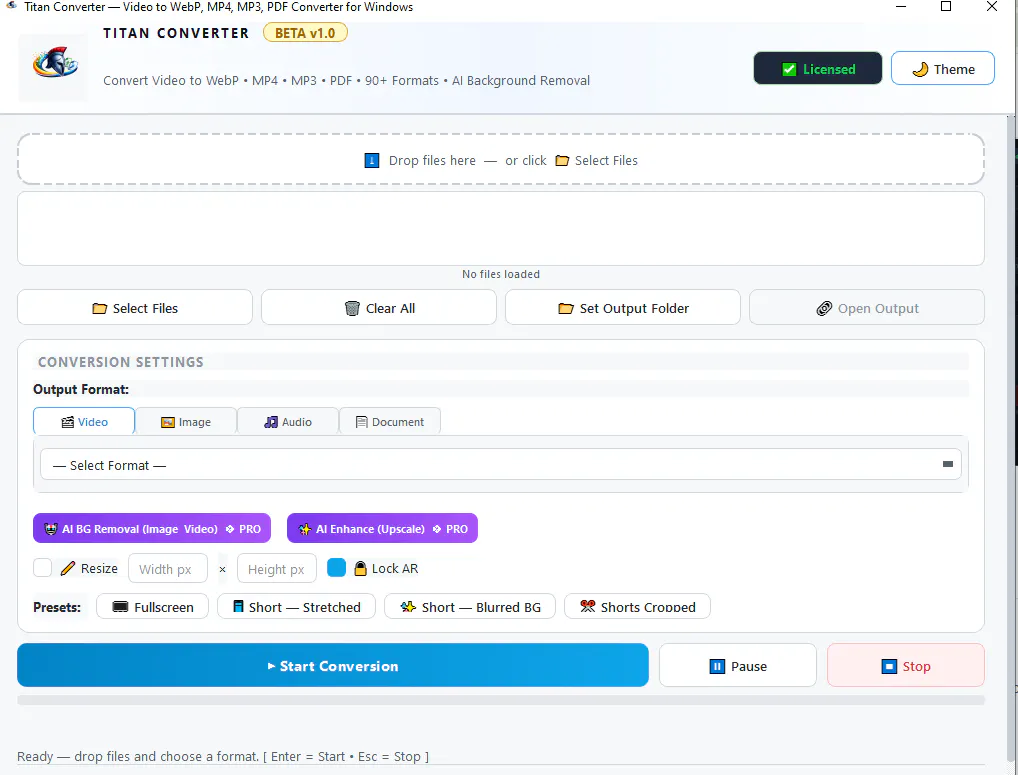Apply the Short — Stretched preset
The height and width of the screenshot is (775, 1018).
(297, 607)
